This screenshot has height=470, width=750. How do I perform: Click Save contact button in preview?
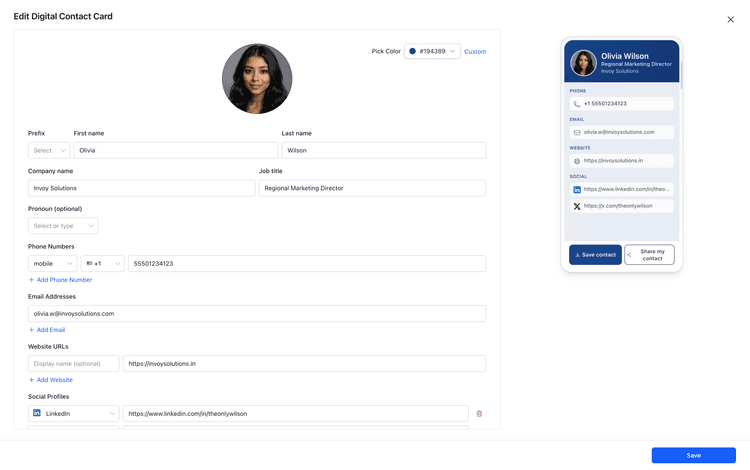coord(596,255)
